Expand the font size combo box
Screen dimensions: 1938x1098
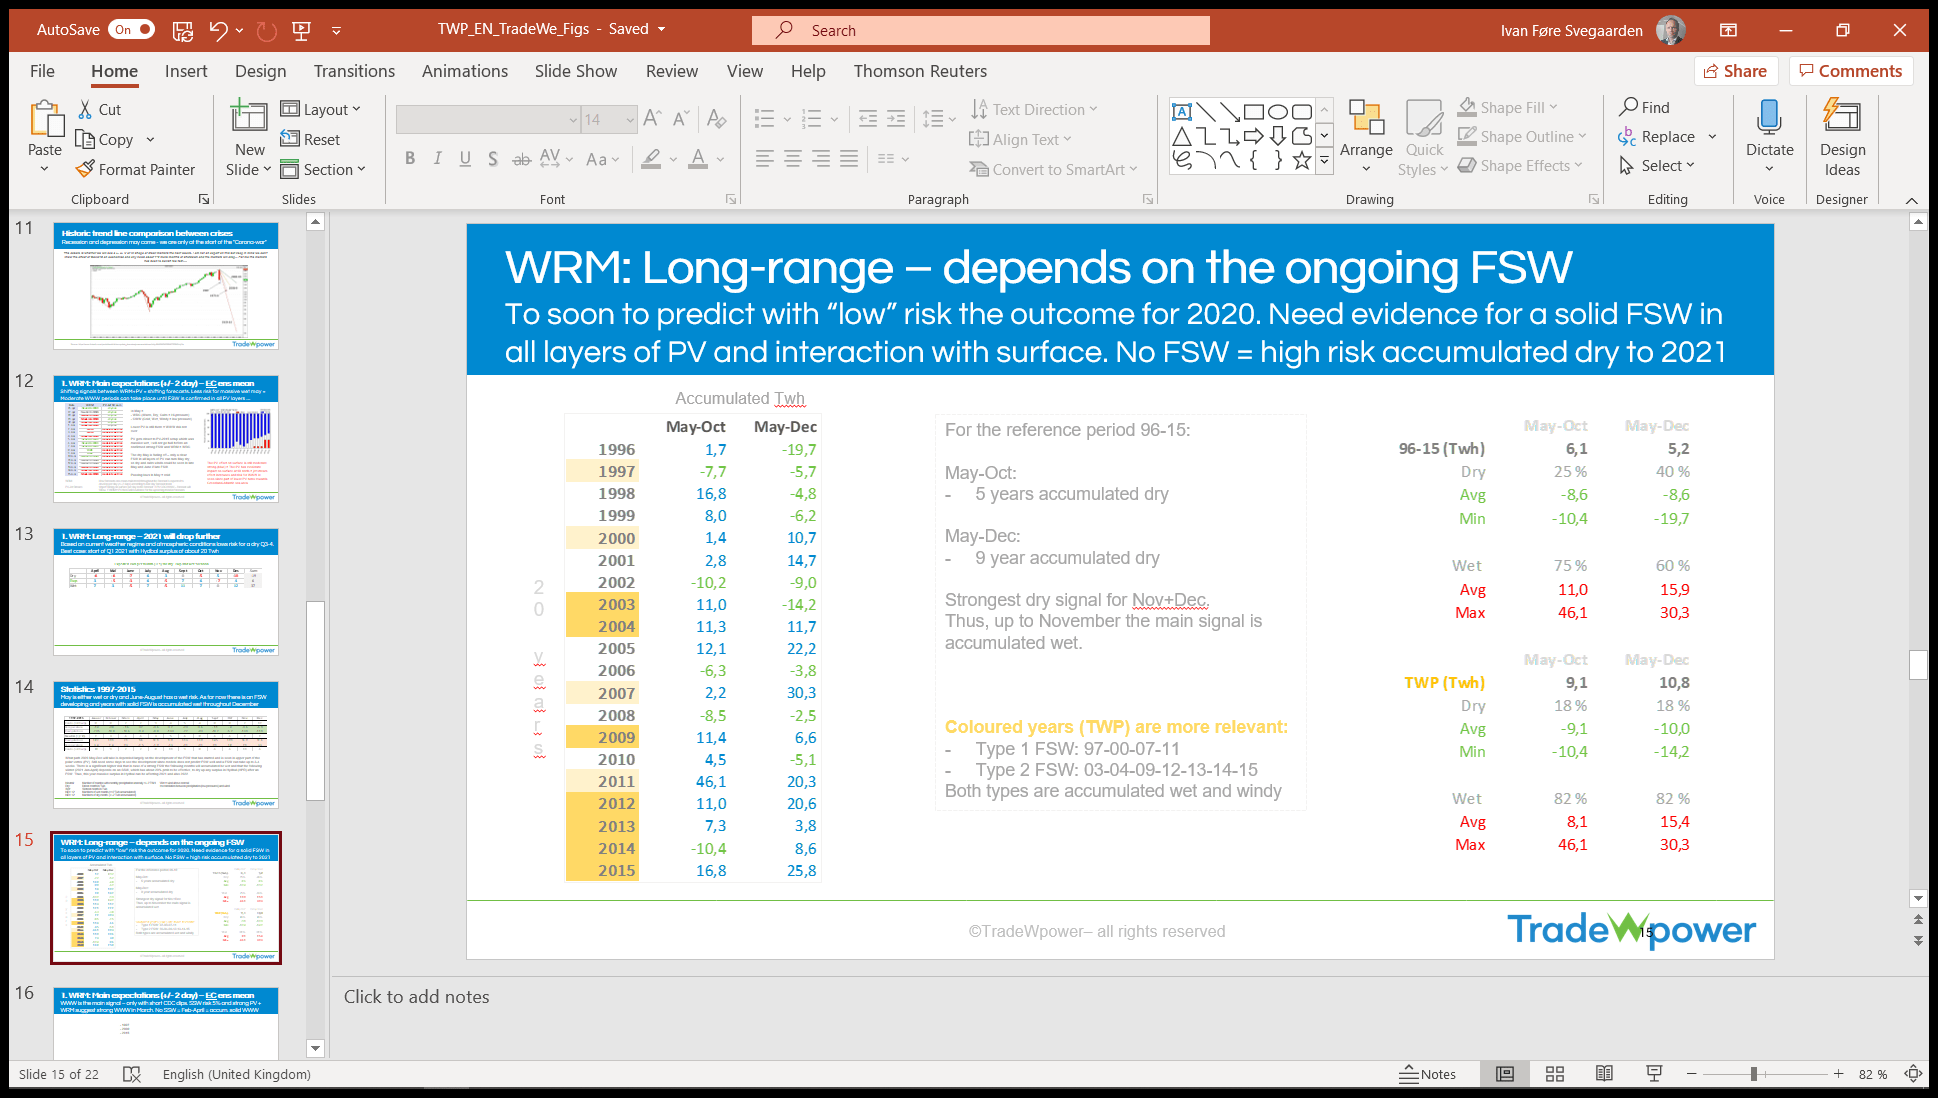coord(630,120)
